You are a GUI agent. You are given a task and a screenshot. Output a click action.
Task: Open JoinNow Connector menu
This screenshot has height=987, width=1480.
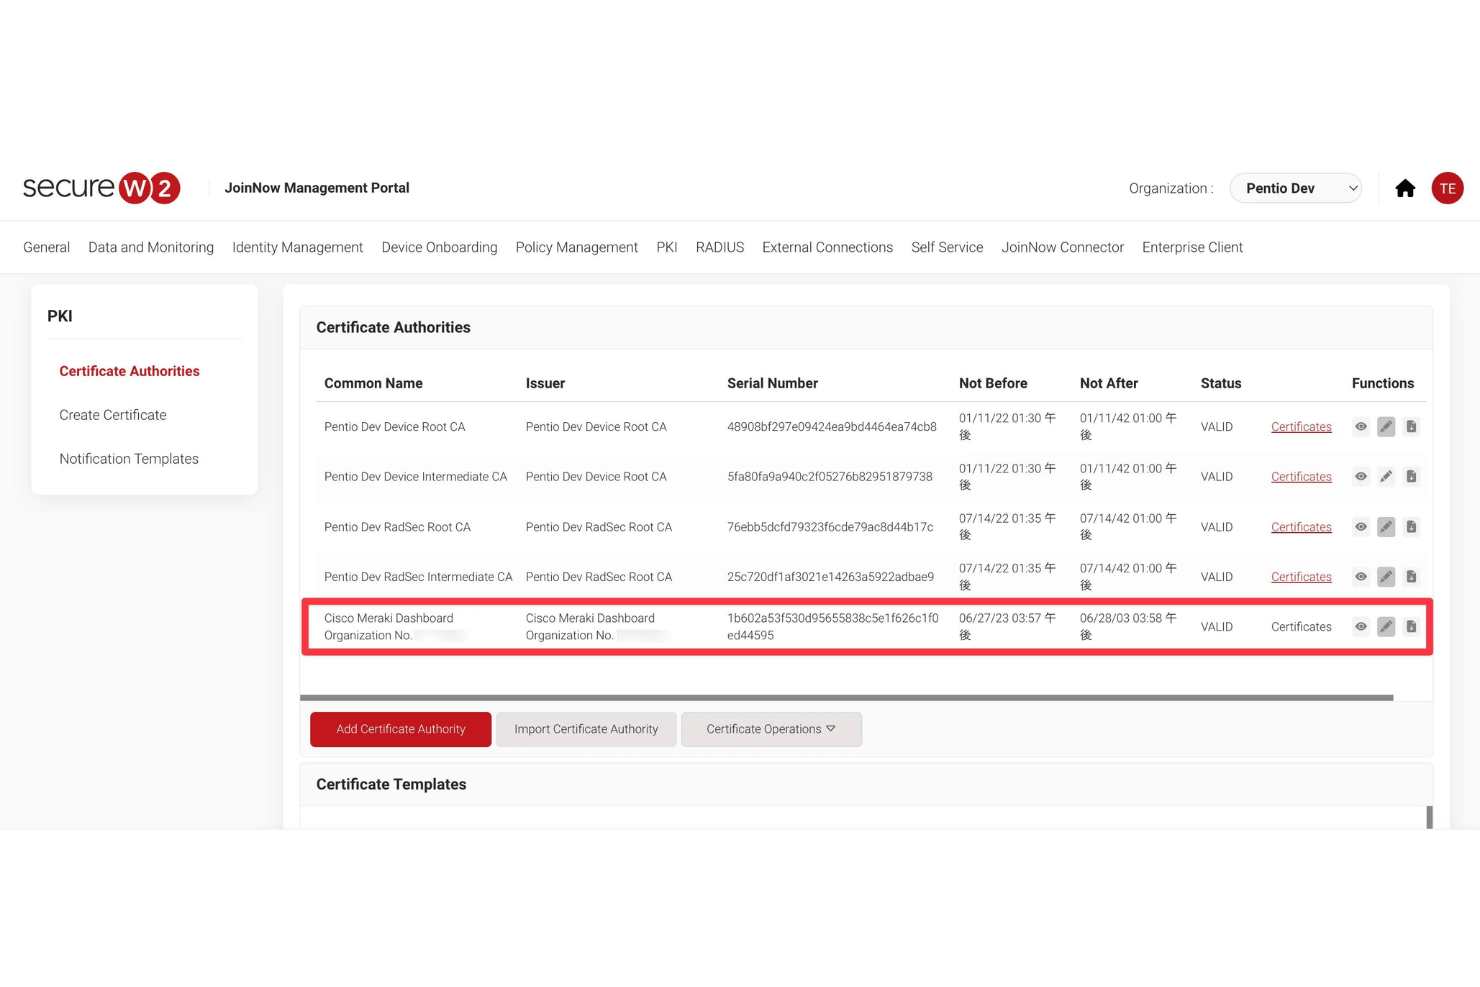[x=1062, y=247]
